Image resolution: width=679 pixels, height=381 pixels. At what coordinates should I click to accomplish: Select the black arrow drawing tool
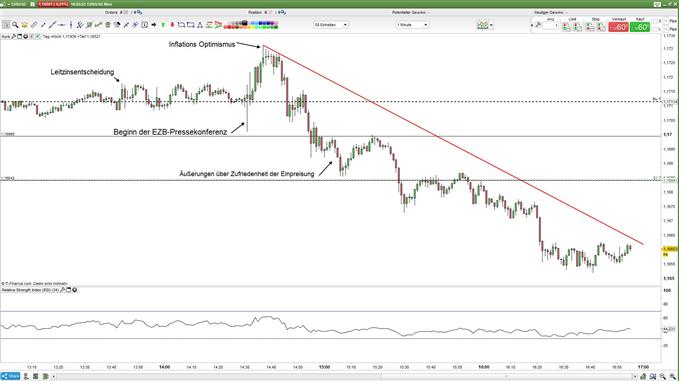pyautogui.click(x=154, y=25)
